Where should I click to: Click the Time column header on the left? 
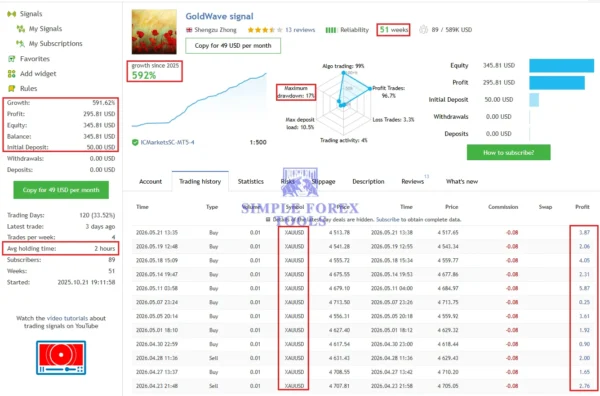coord(142,207)
